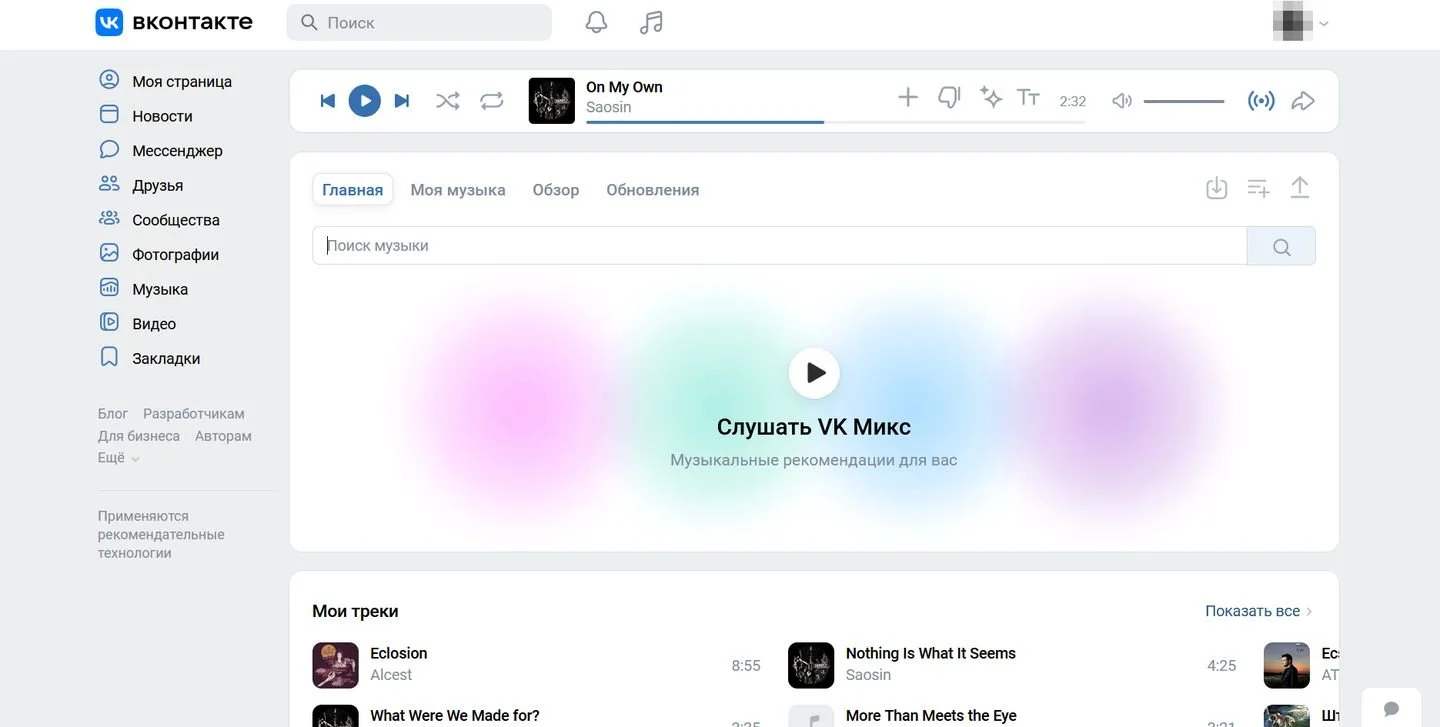Play Nothing Is What It Seems cover
This screenshot has width=1440, height=727.
pyautogui.click(x=811, y=665)
